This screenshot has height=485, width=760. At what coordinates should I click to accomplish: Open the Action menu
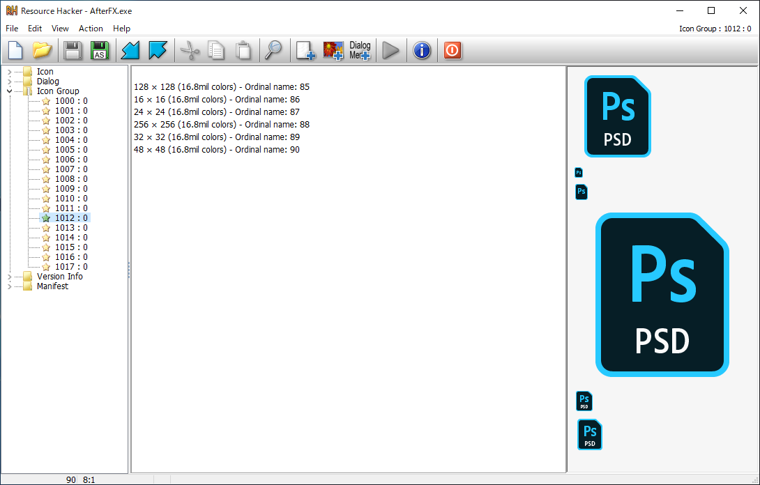coord(91,29)
